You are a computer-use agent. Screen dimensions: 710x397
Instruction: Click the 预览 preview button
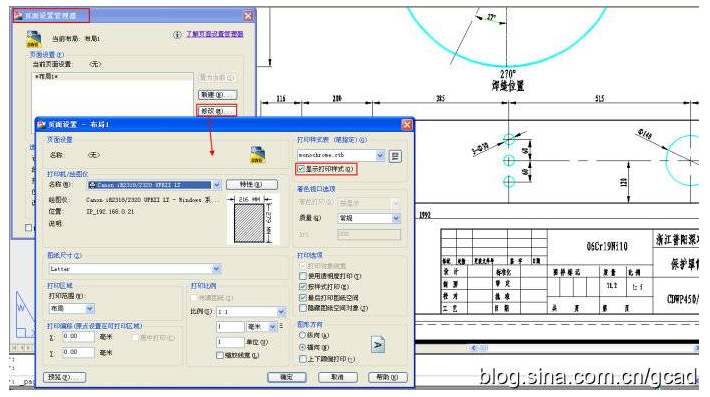65,377
